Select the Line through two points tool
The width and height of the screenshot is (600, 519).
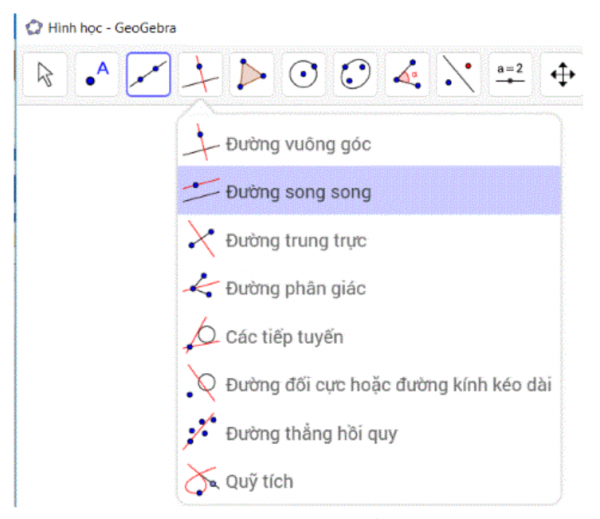(x=148, y=74)
